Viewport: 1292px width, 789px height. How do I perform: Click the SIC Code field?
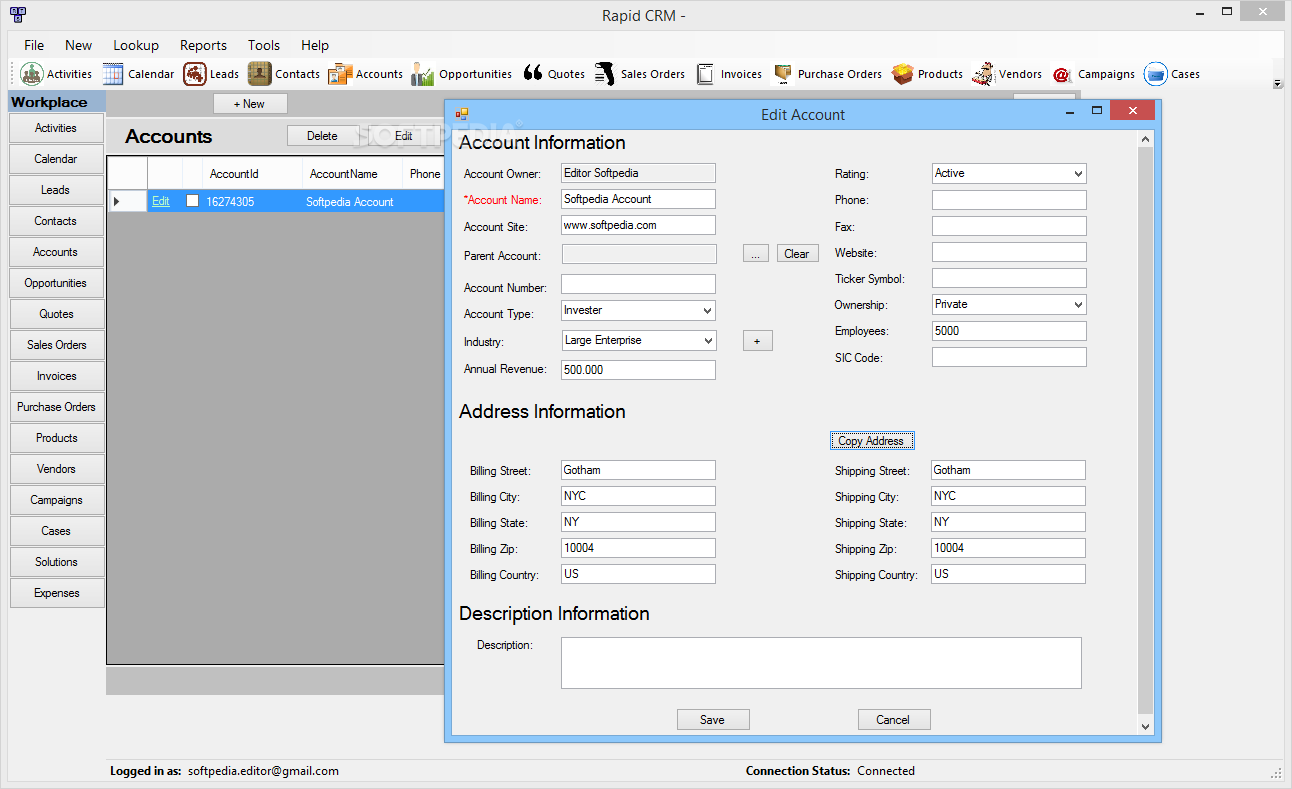pos(1009,357)
